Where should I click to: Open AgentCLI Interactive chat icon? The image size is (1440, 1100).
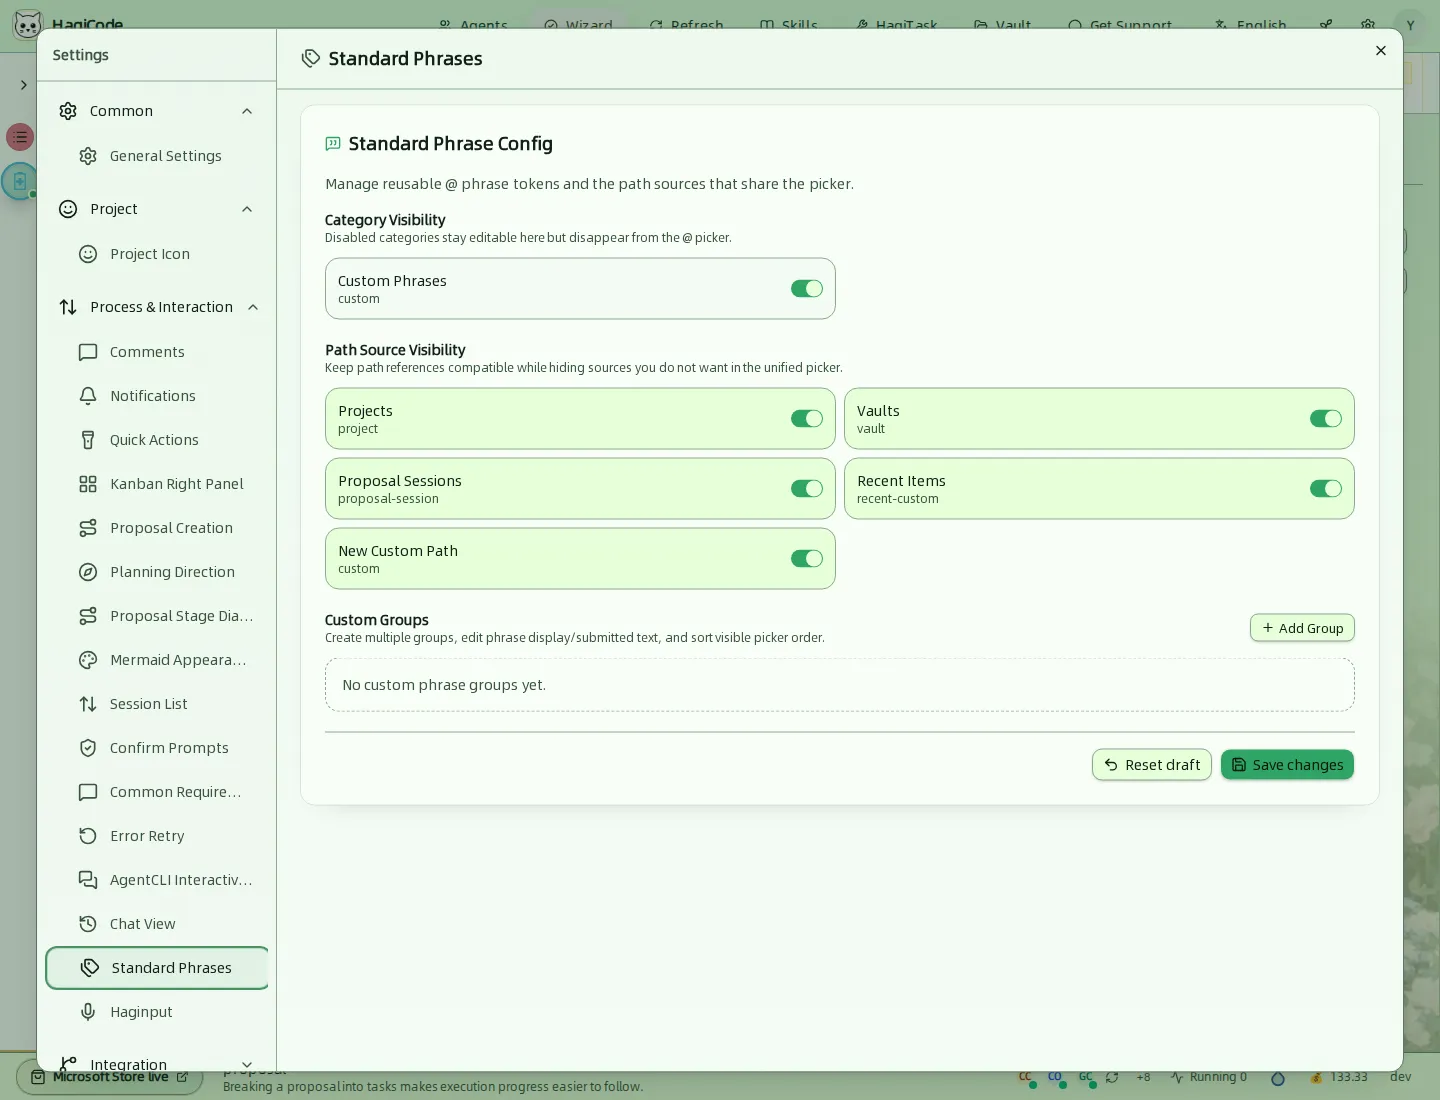(88, 880)
